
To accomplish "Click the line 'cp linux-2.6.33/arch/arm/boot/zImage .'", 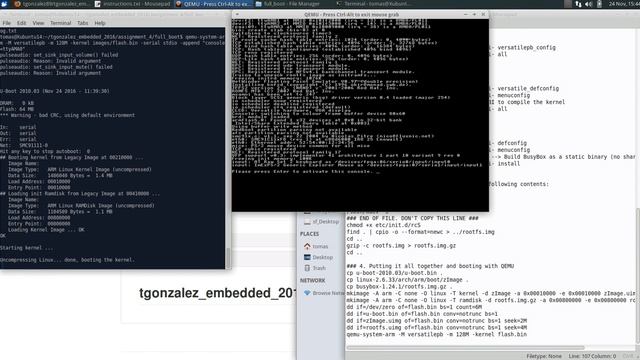I will [x=407, y=280].
